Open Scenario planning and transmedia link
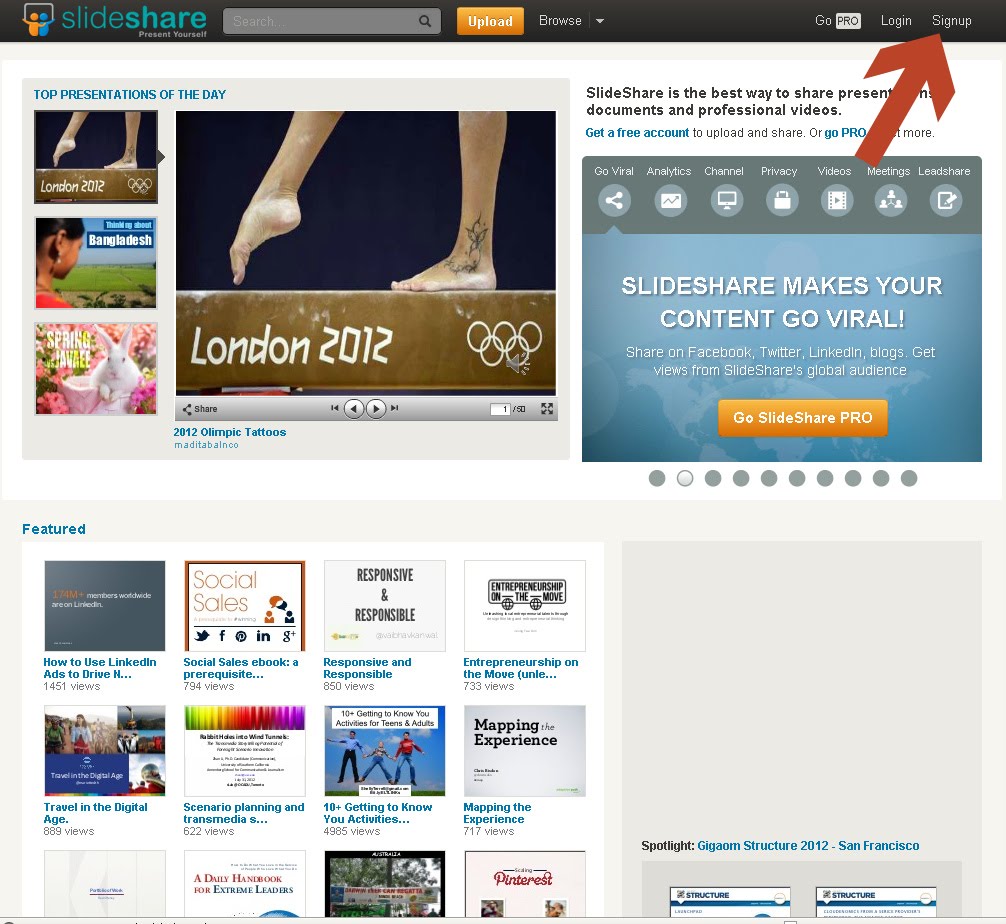The height and width of the screenshot is (924, 1006). tap(244, 813)
